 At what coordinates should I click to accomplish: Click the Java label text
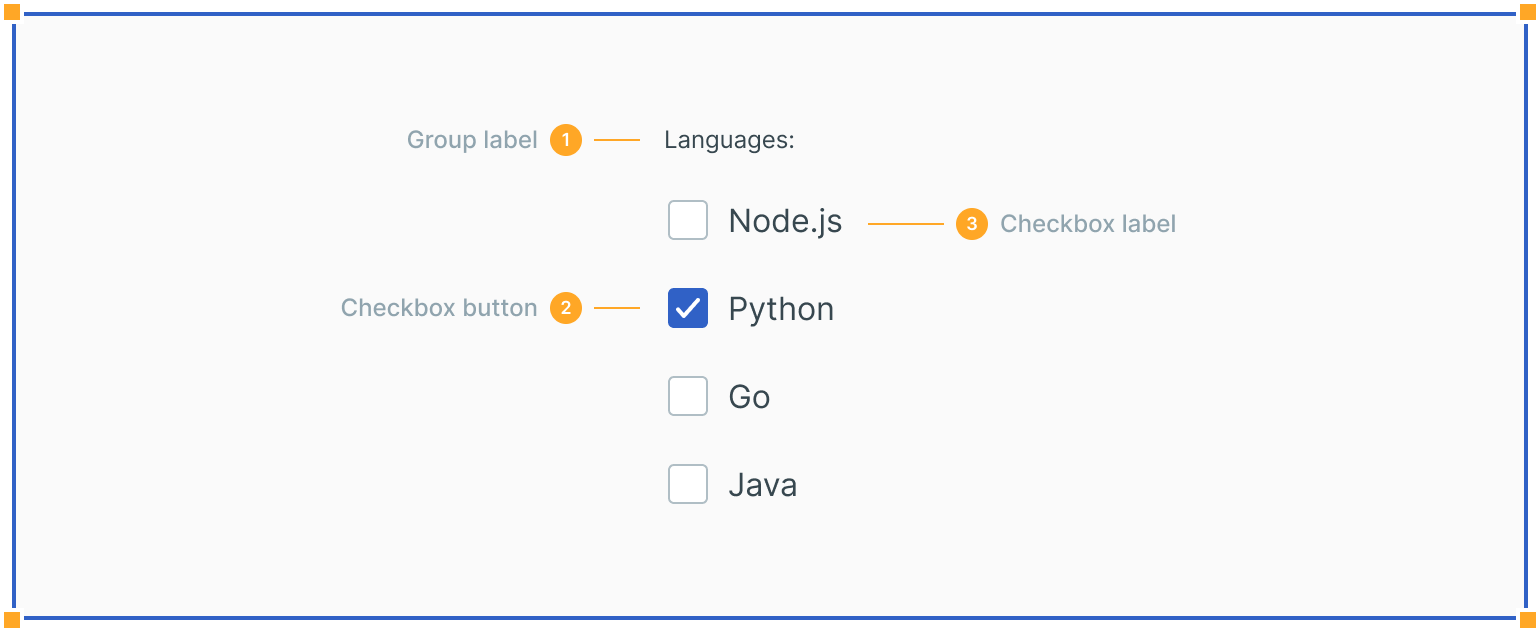pyautogui.click(x=762, y=485)
